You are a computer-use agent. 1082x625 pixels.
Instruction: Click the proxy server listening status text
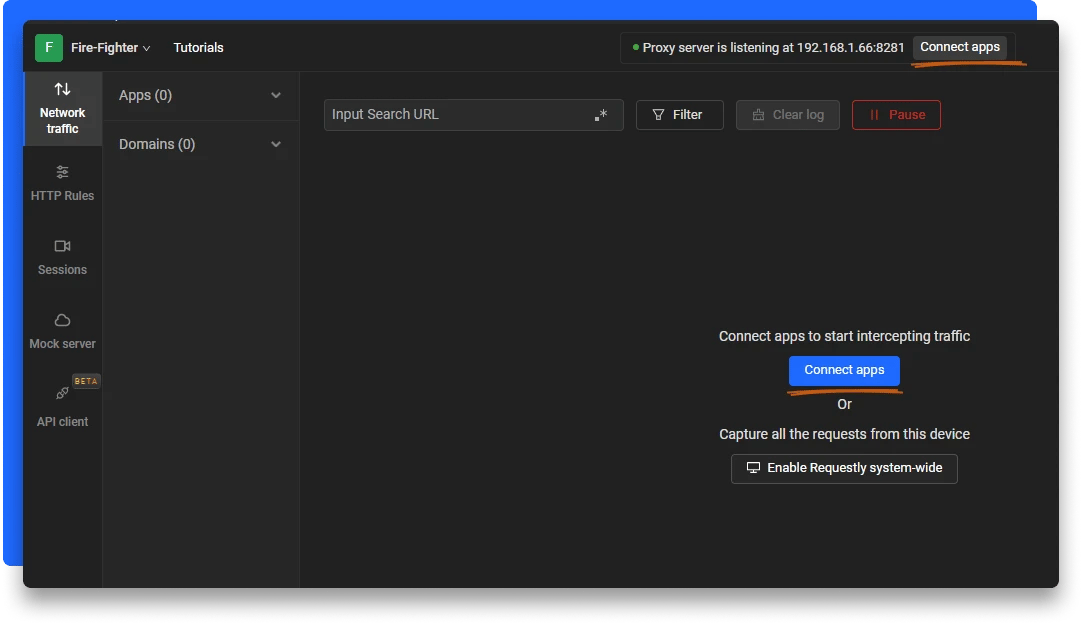pos(773,48)
